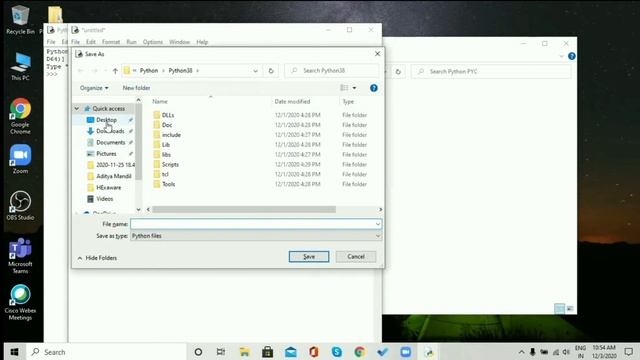Viewport: 640px width, 360px height.
Task: Create a New folder
Action: (136, 88)
